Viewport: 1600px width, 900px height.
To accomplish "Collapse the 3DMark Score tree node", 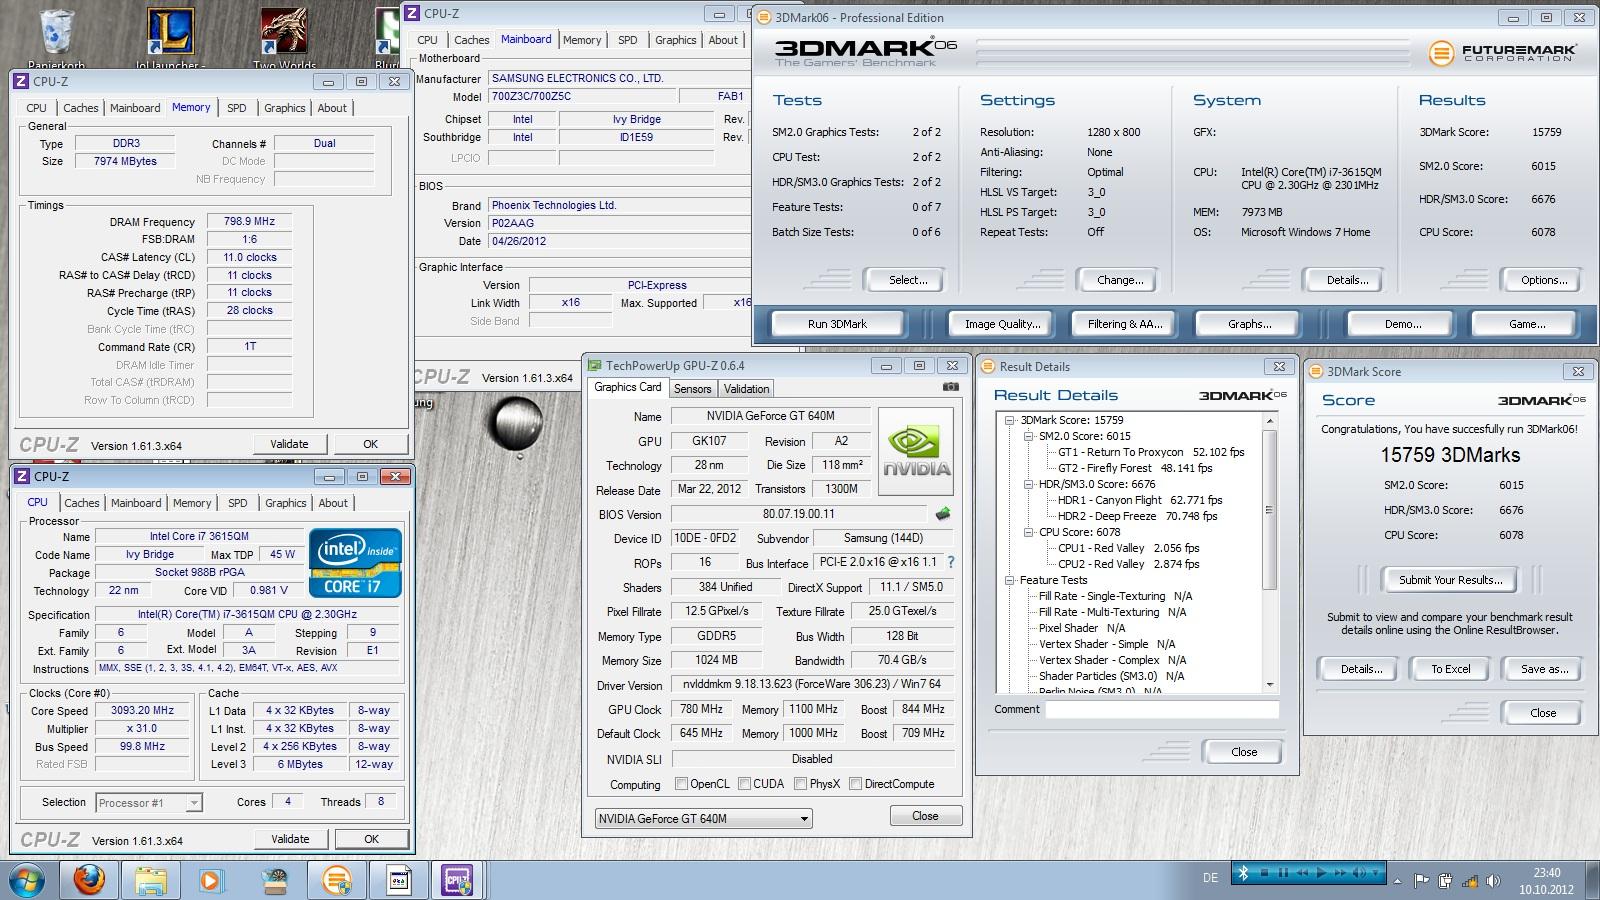I will (x=1011, y=420).
